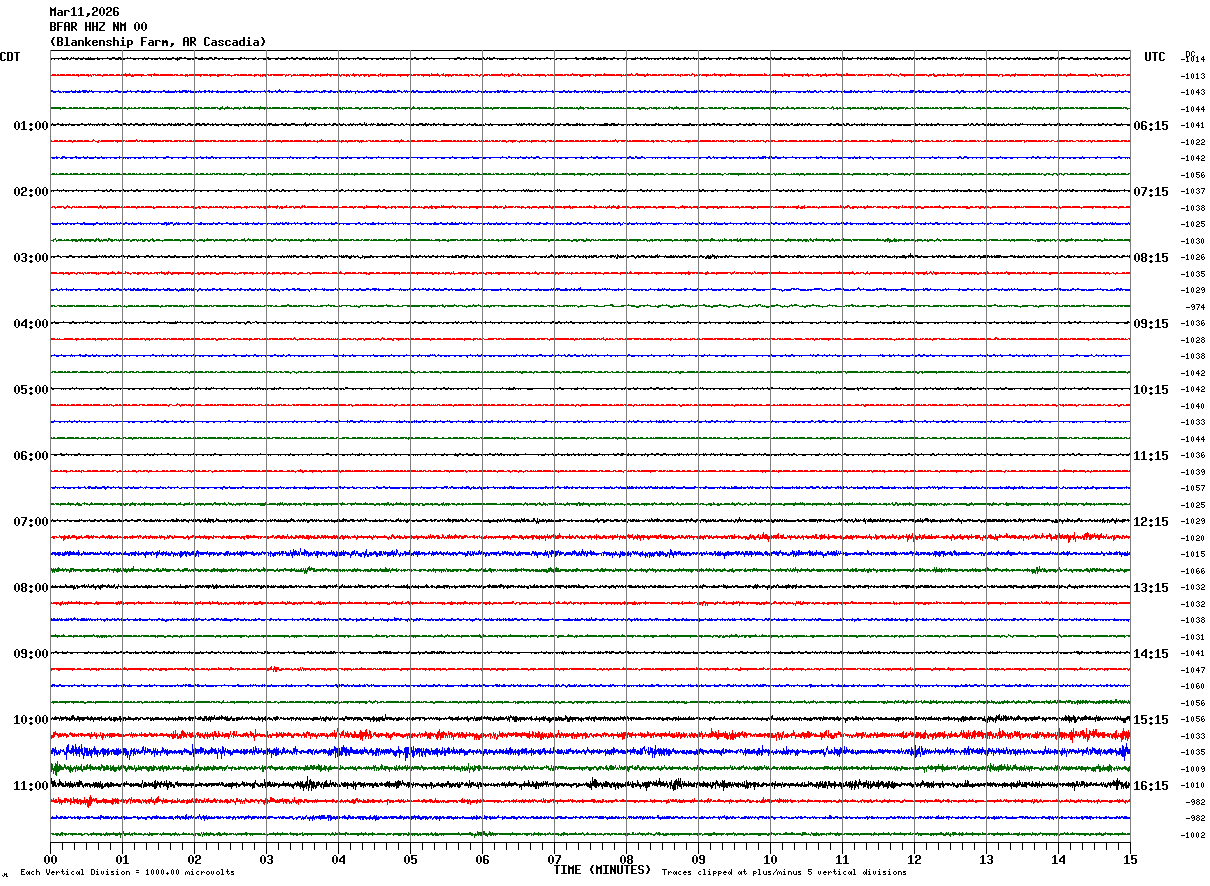Image resolution: width=1210 pixels, height=886 pixels.
Task: Select the DC offset value -1009
Action: pyautogui.click(x=1193, y=769)
